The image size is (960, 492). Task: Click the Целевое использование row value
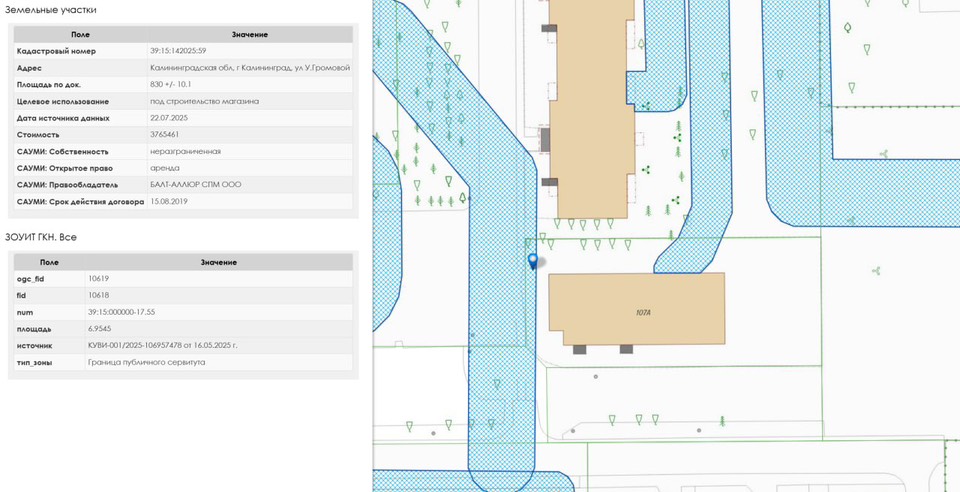point(204,101)
